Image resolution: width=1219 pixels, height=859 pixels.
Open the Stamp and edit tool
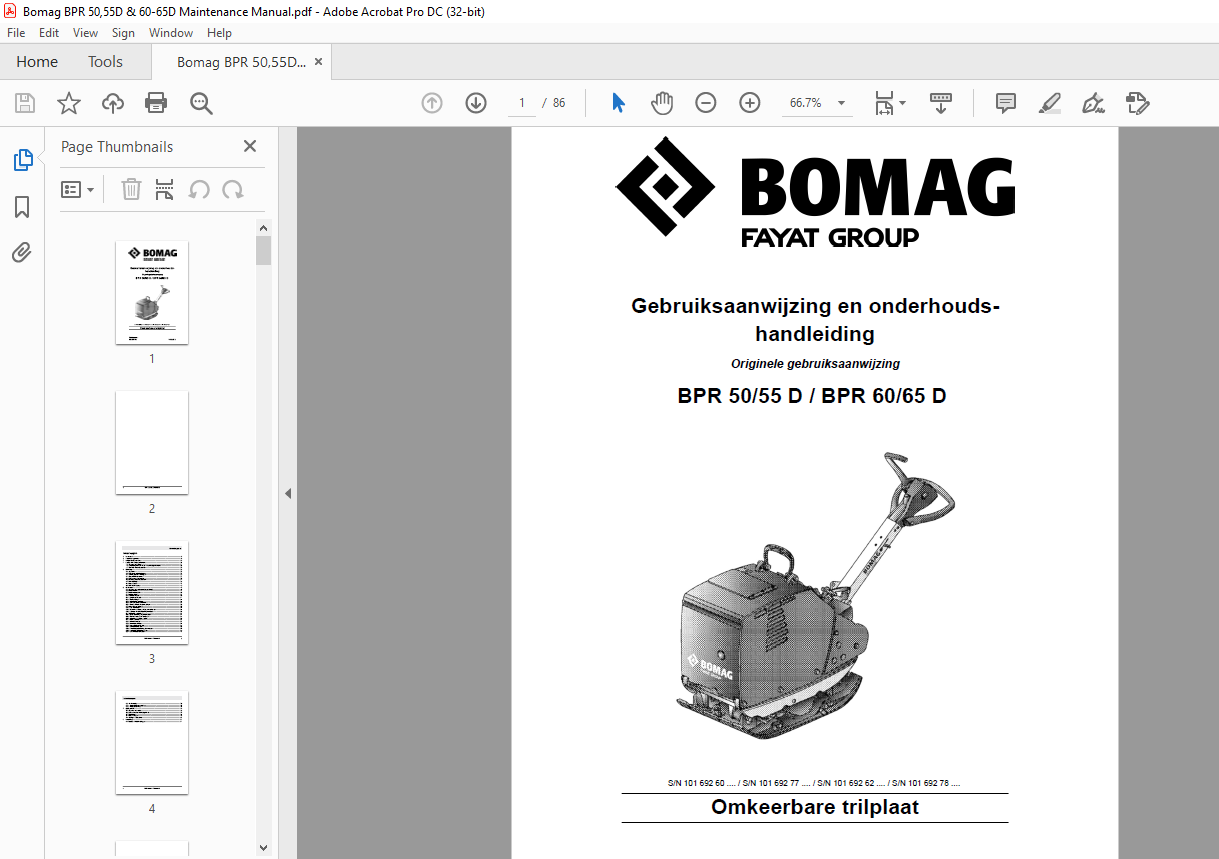(1138, 103)
